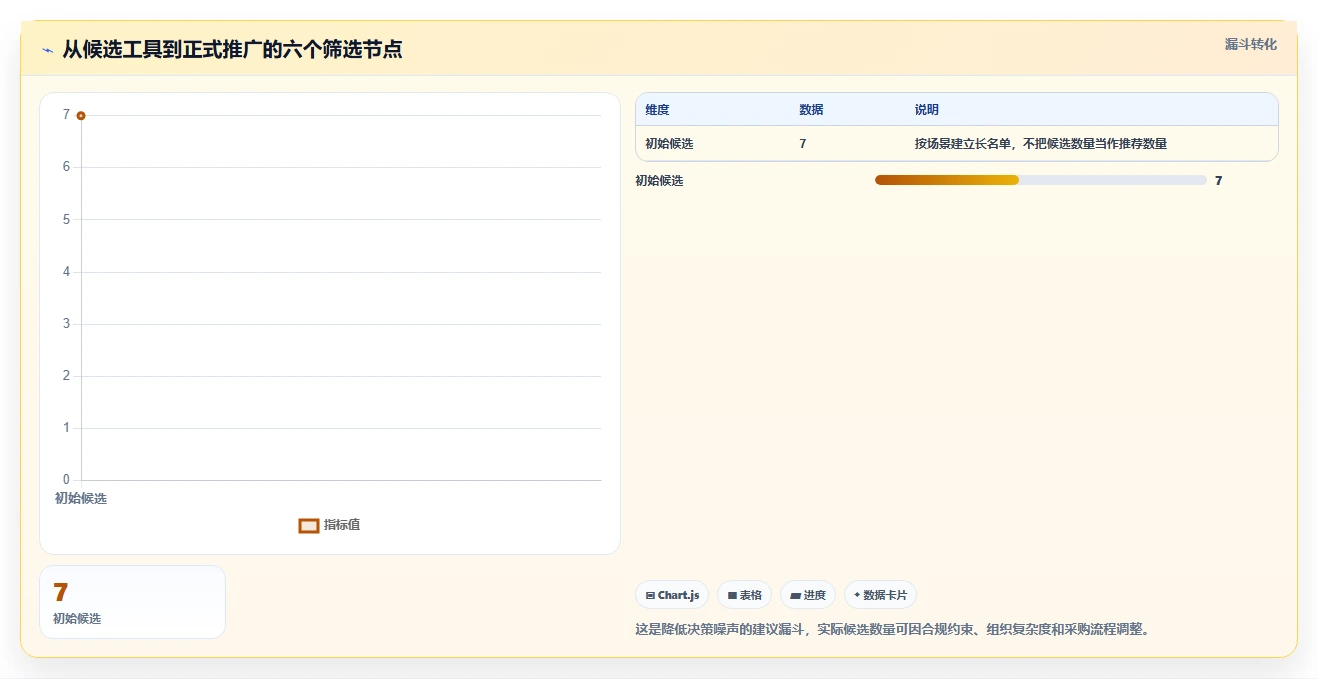Click the 漏斗转化 label in the header
Screen dimensions: 1318x679
(x=1251, y=44)
